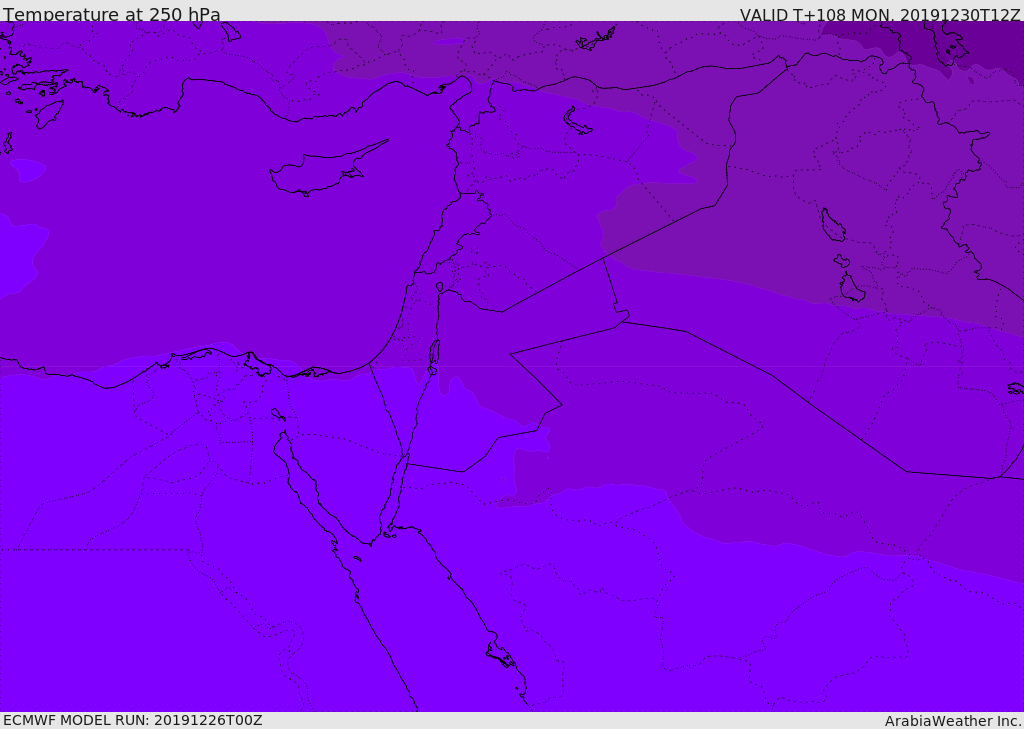This screenshot has height=729, width=1024.
Task: Click the 'Temperature at 250 hPa' title text
Action: pos(112,14)
